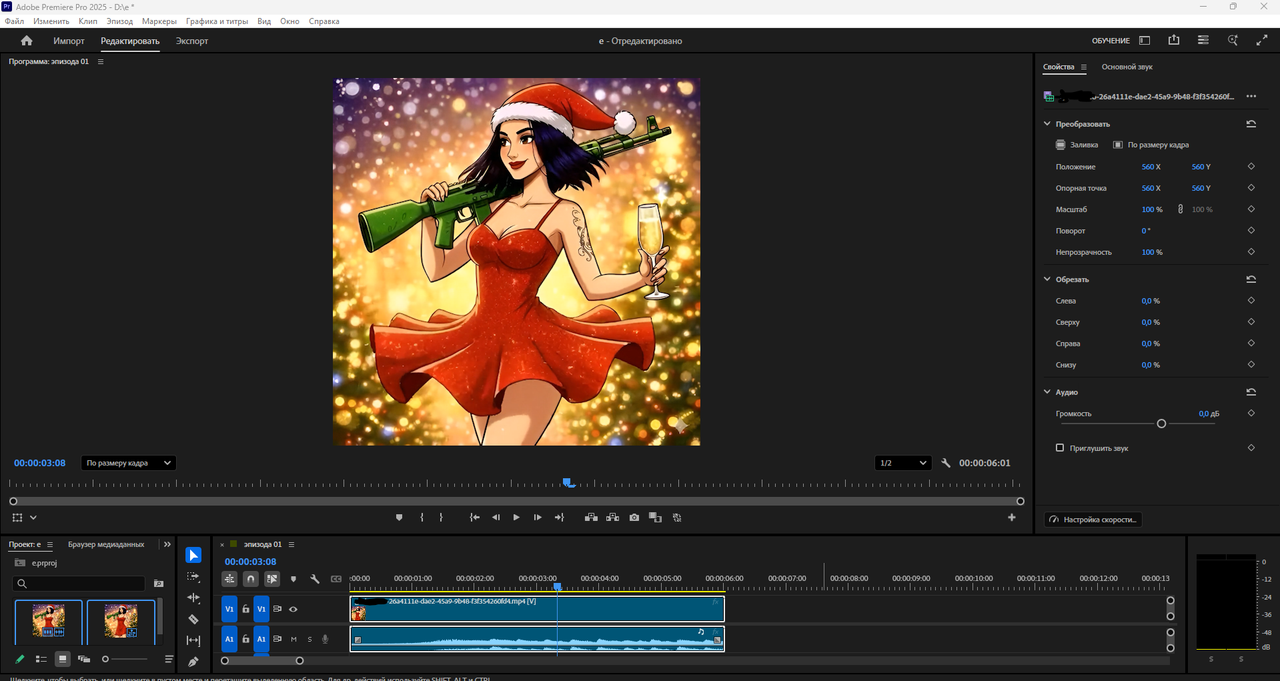Toggle V1 track output eye
Viewport: 1280px width, 681px height.
(293, 609)
